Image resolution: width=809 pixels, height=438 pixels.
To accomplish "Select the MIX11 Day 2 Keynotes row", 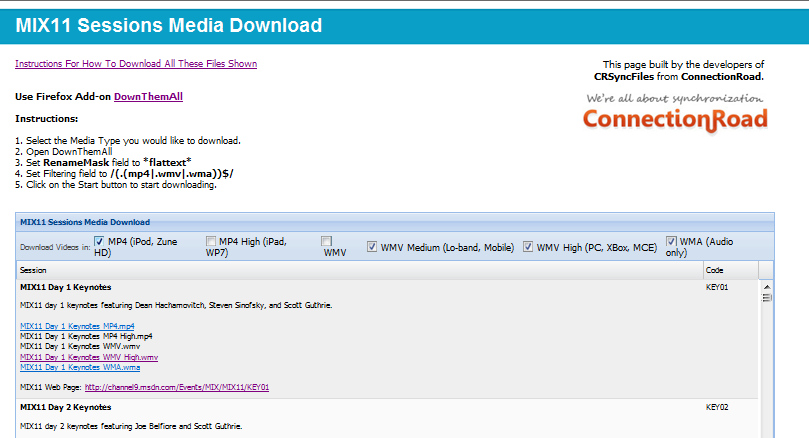I will pyautogui.click(x=387, y=418).
